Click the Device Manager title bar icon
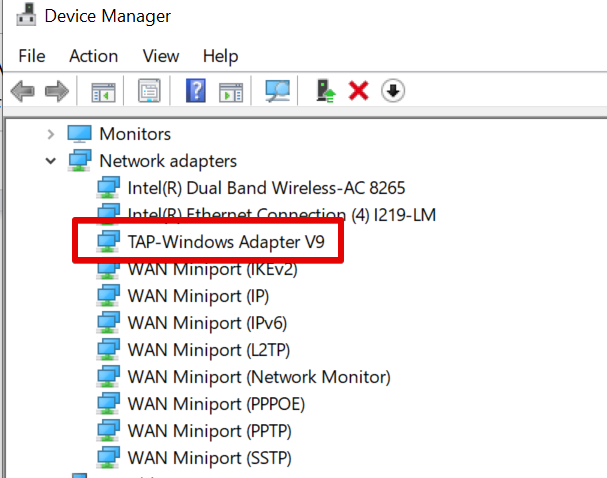 click(26, 14)
